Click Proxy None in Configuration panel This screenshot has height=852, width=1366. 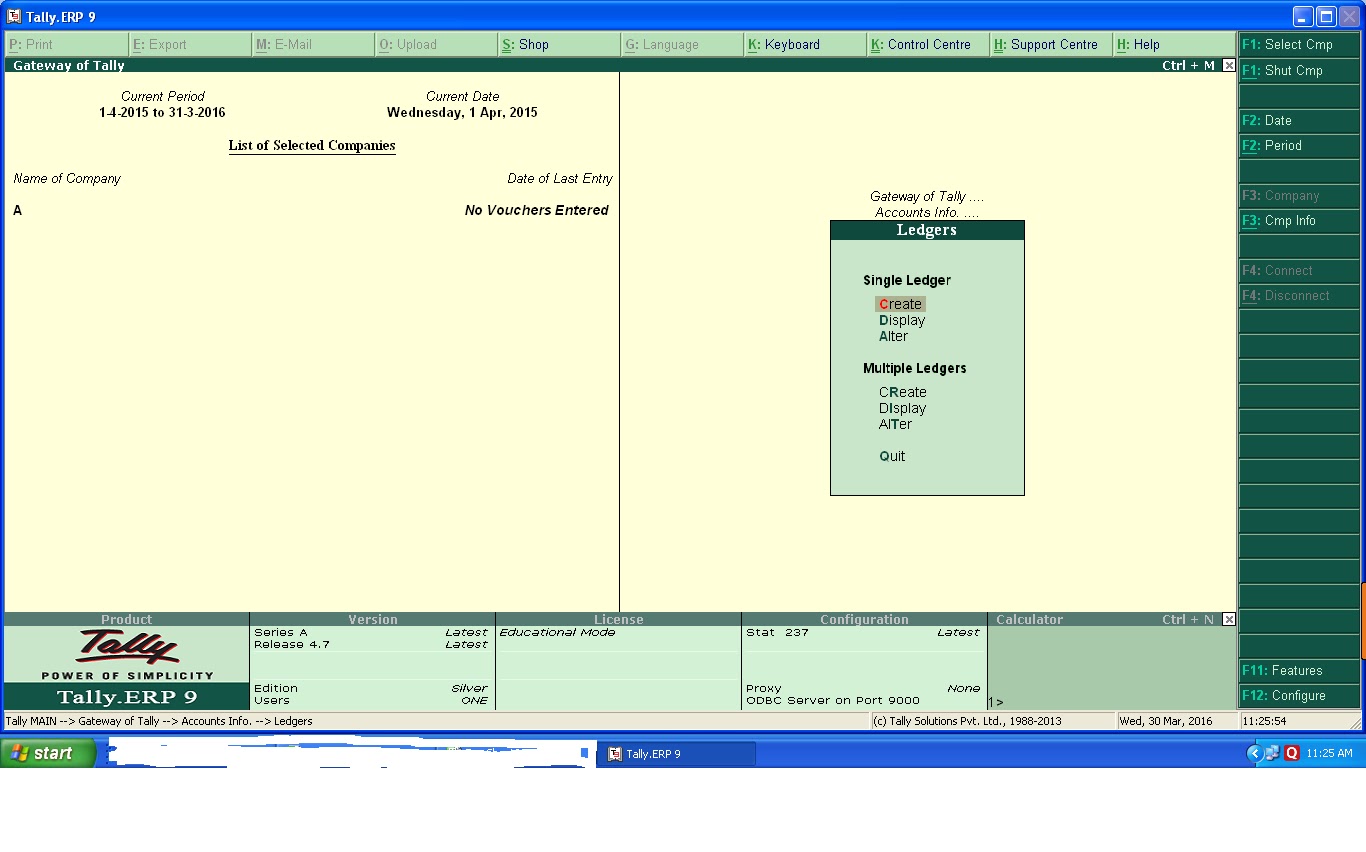point(863,688)
